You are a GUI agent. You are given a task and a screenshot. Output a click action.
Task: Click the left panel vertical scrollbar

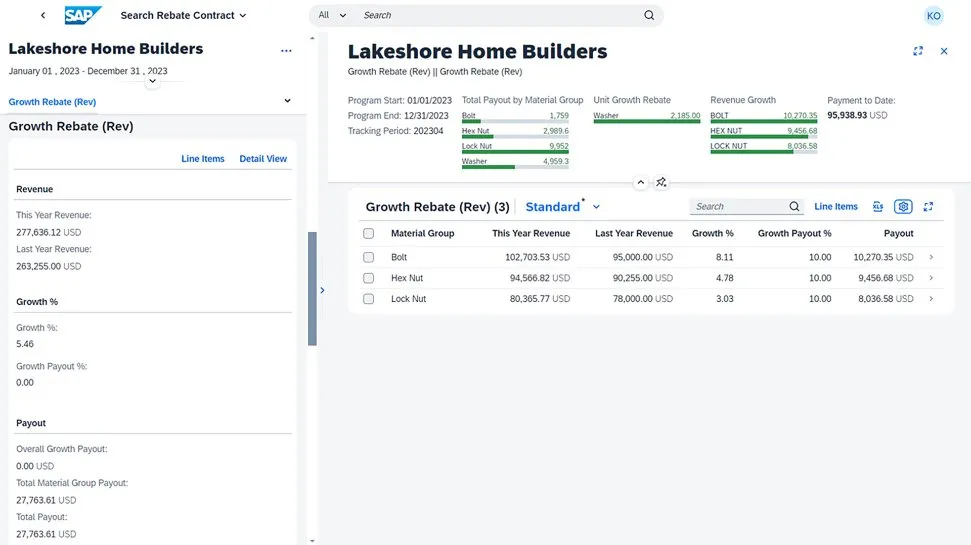click(x=312, y=289)
